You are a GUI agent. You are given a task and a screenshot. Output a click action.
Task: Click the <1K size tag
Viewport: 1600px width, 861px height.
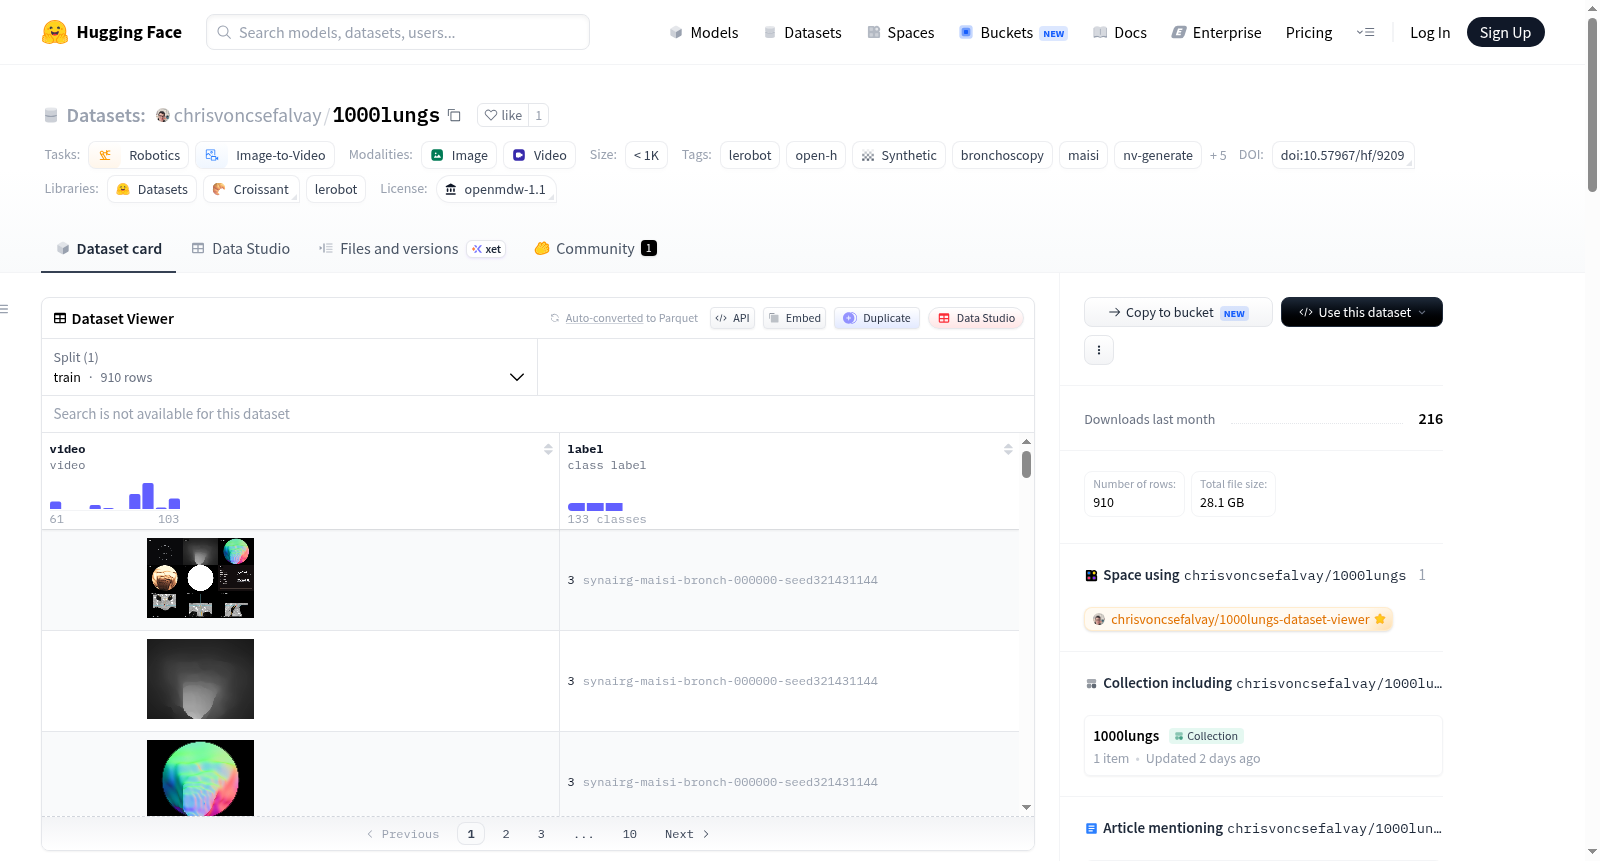646,155
